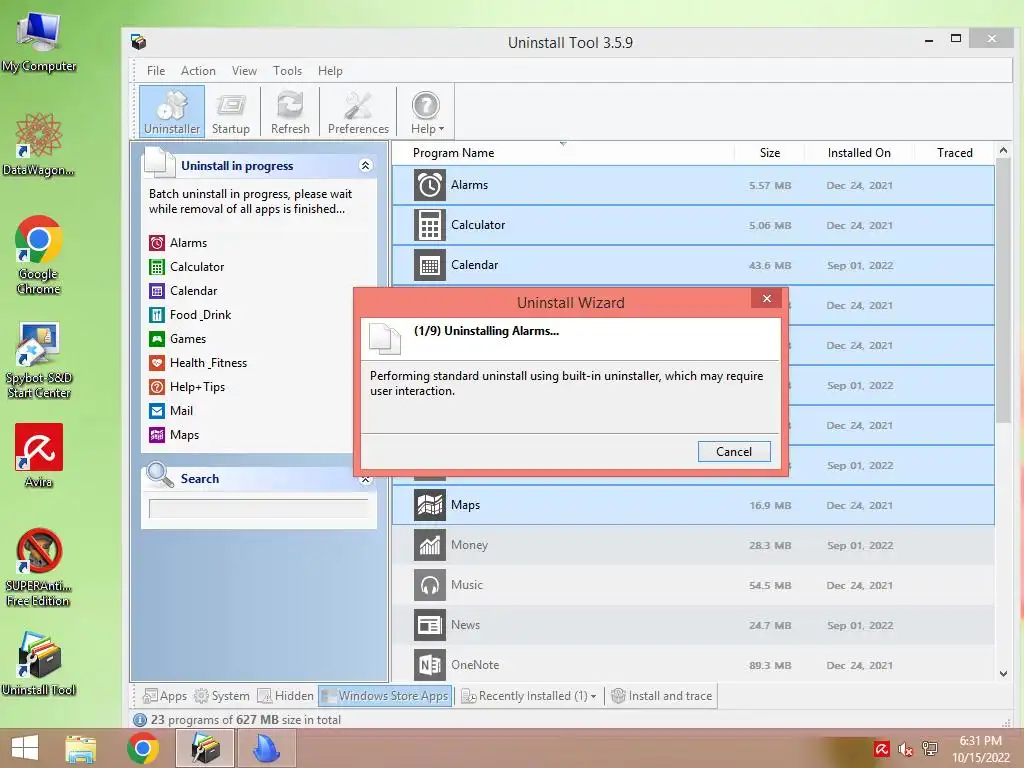Open File Explorer from taskbar
This screenshot has height=768, width=1024.
pyautogui.click(x=80, y=748)
